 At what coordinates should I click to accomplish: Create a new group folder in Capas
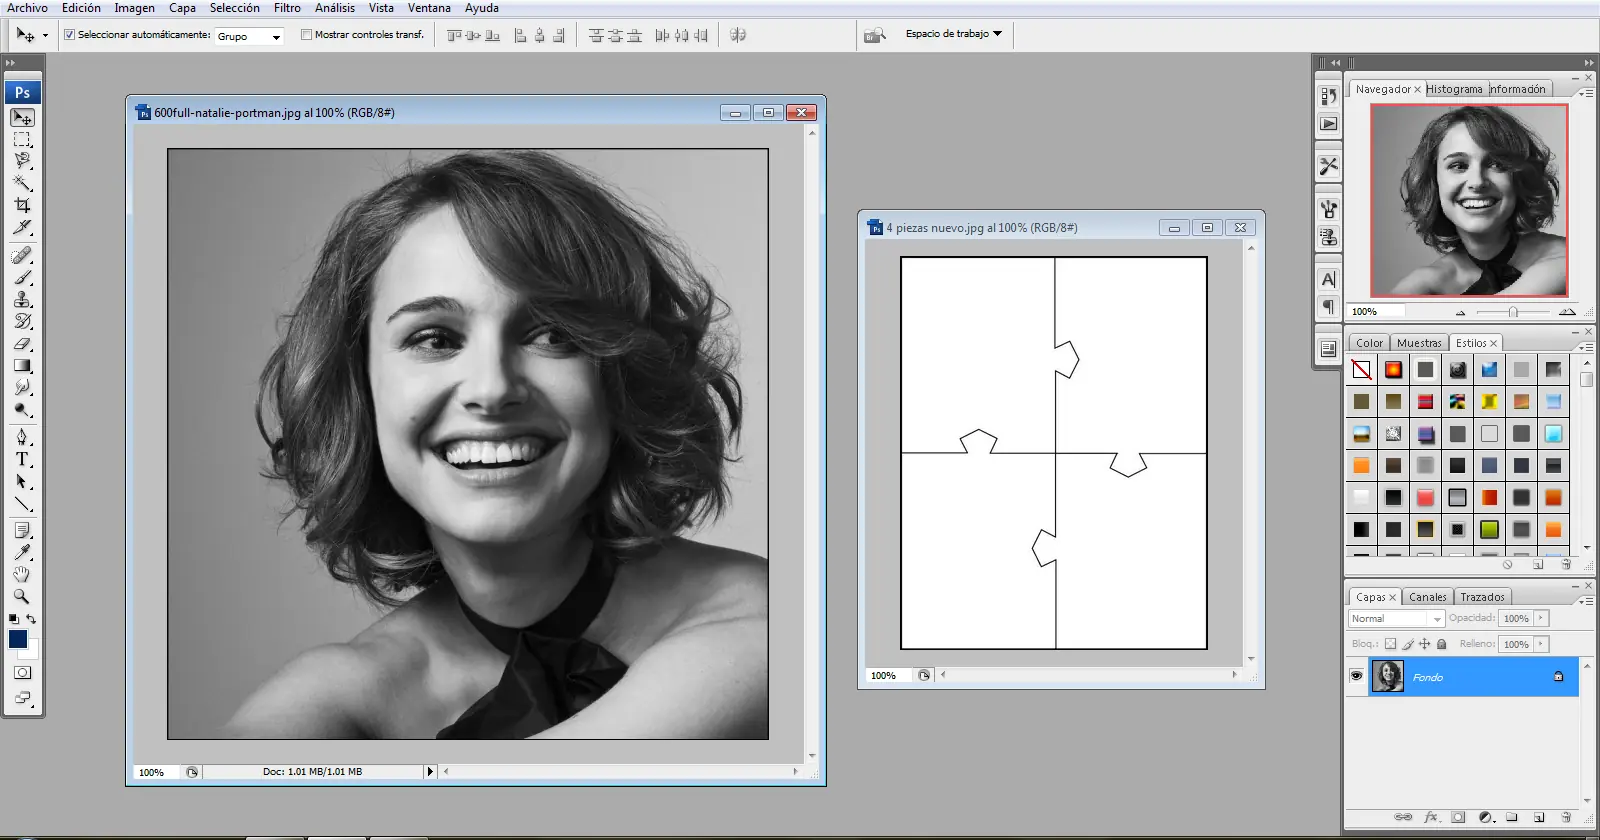(x=1512, y=817)
